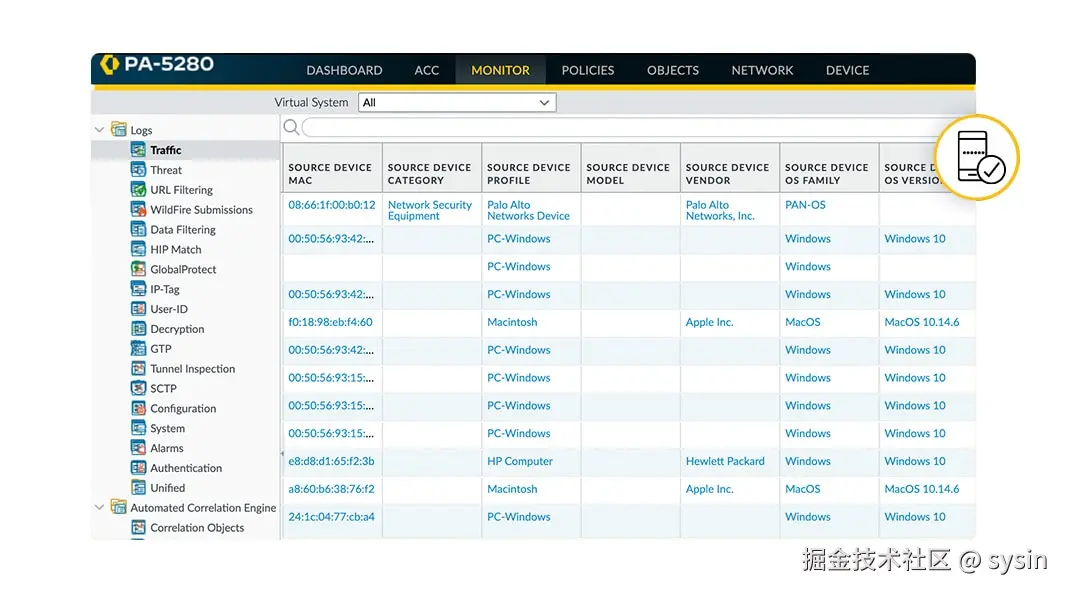Click the WildFire Submissions icon
Viewport: 1067px width, 593px height.
tap(138, 209)
